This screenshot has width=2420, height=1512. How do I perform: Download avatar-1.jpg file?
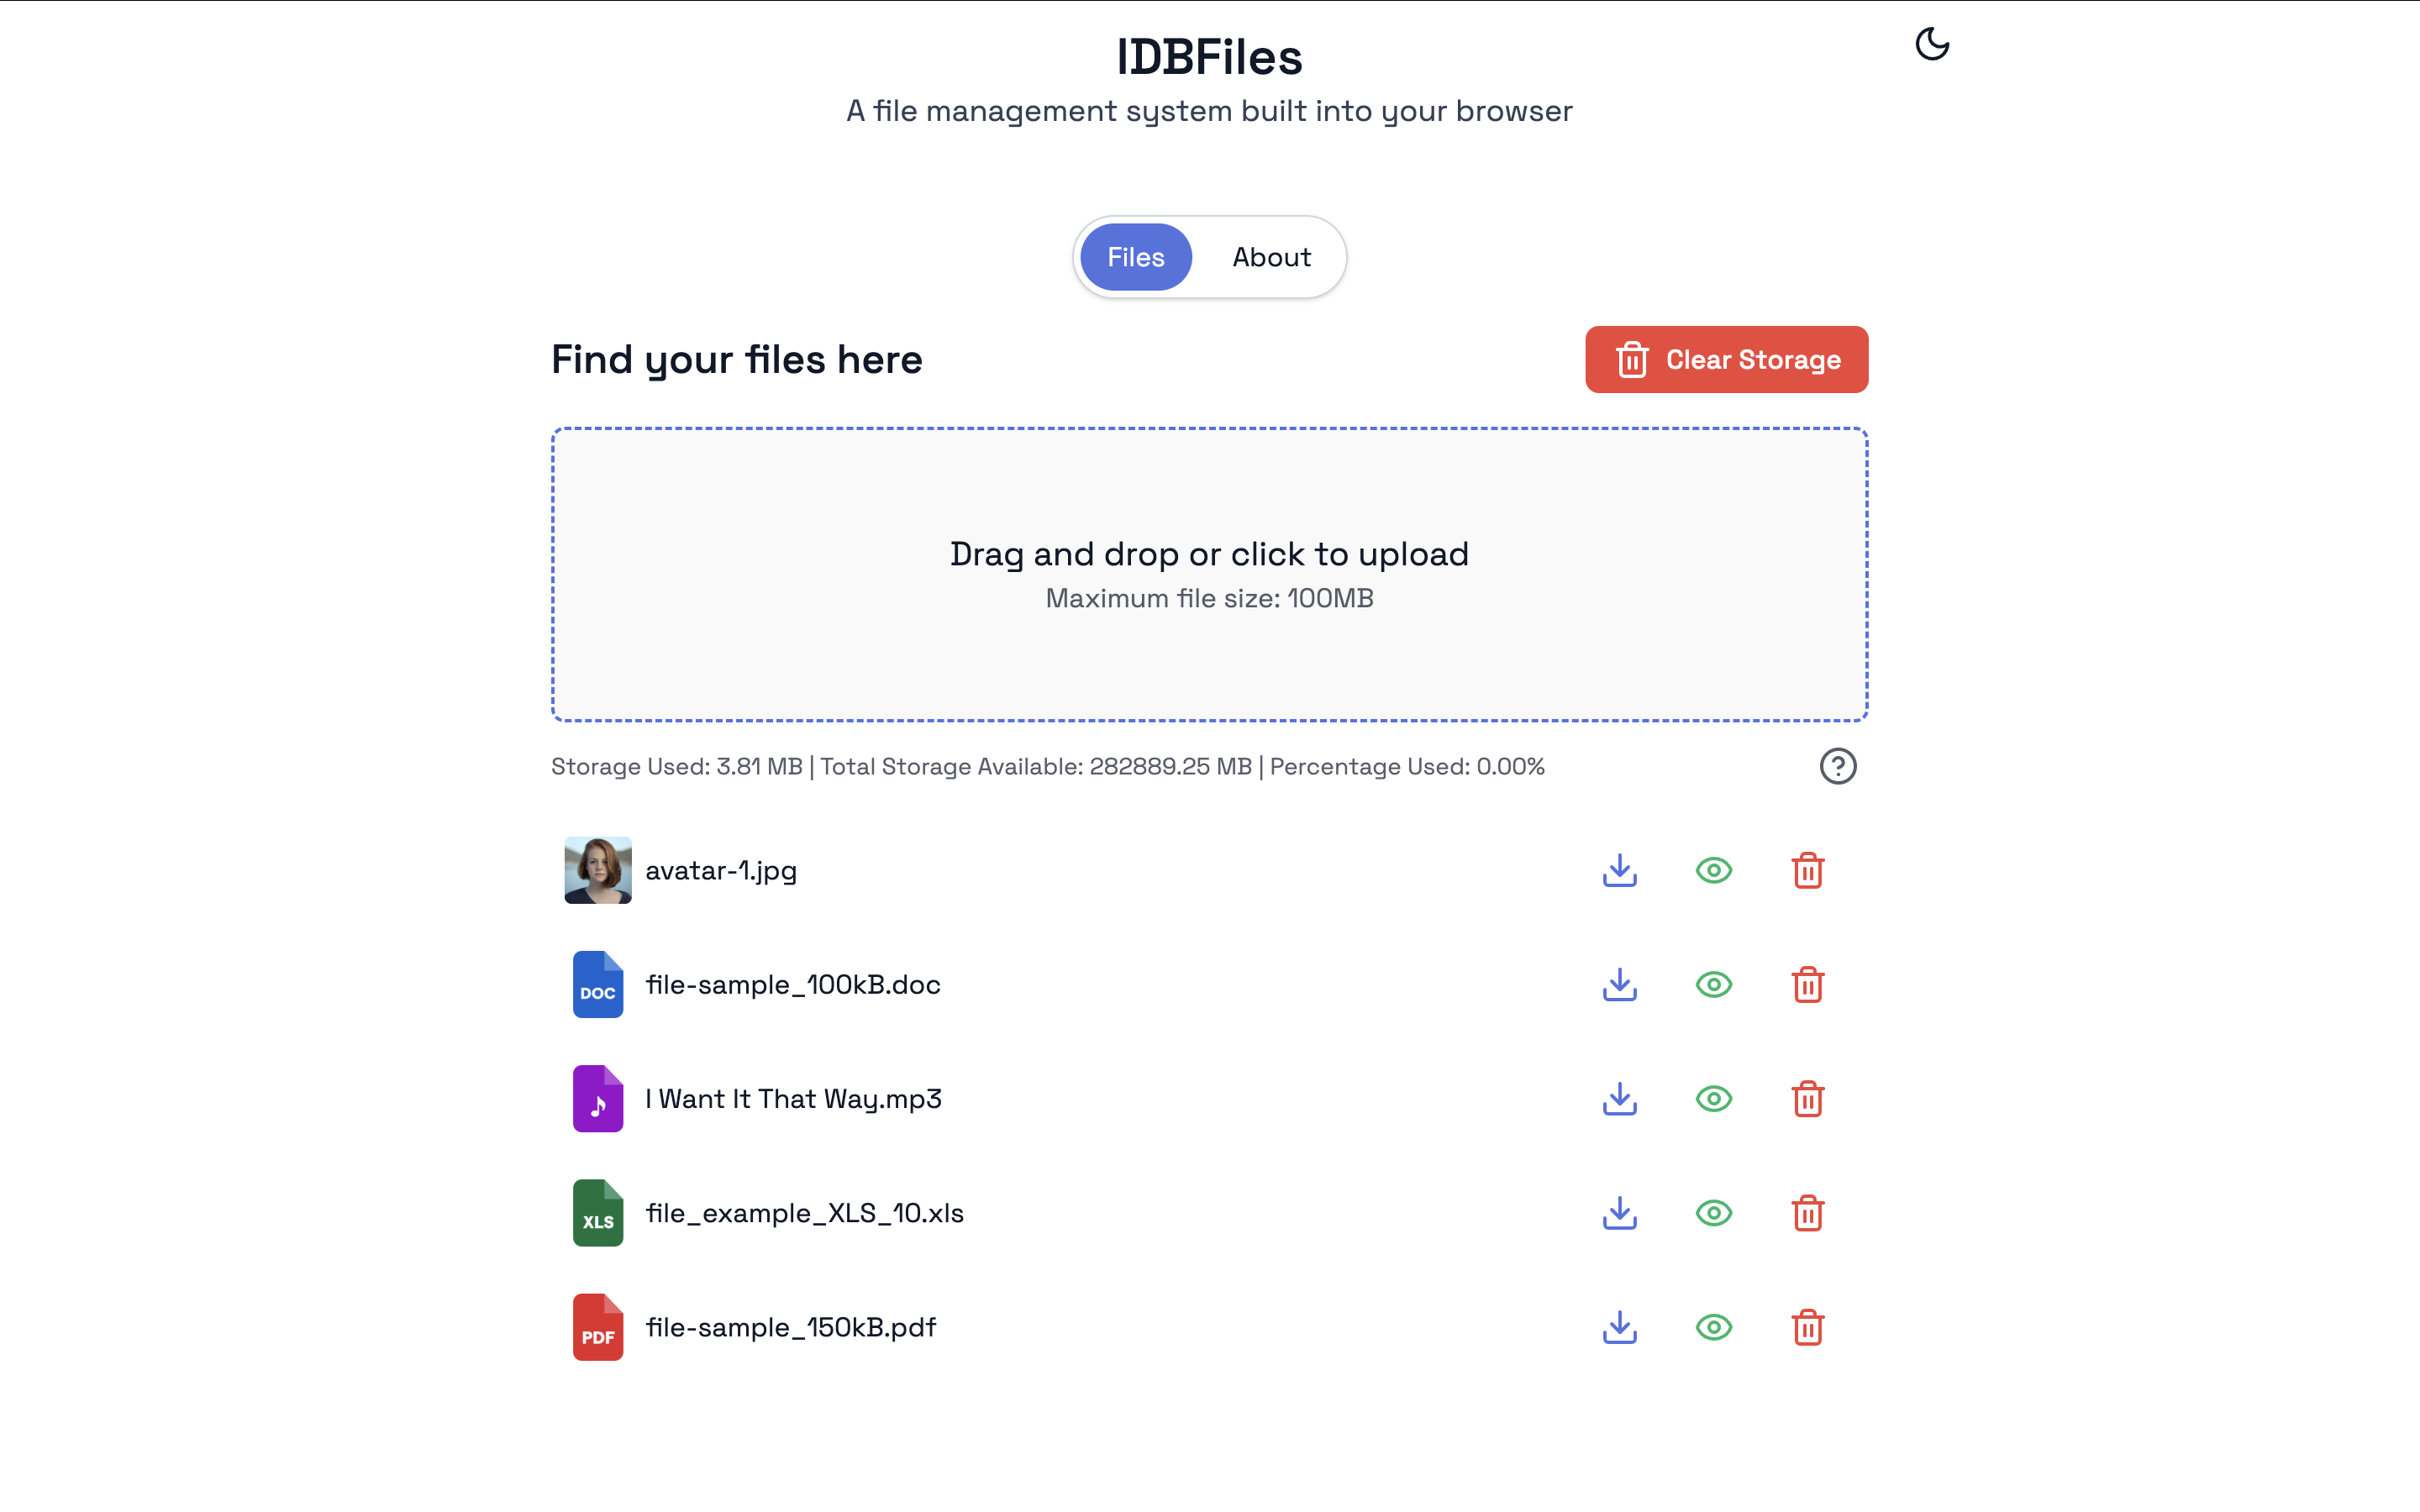click(1619, 870)
